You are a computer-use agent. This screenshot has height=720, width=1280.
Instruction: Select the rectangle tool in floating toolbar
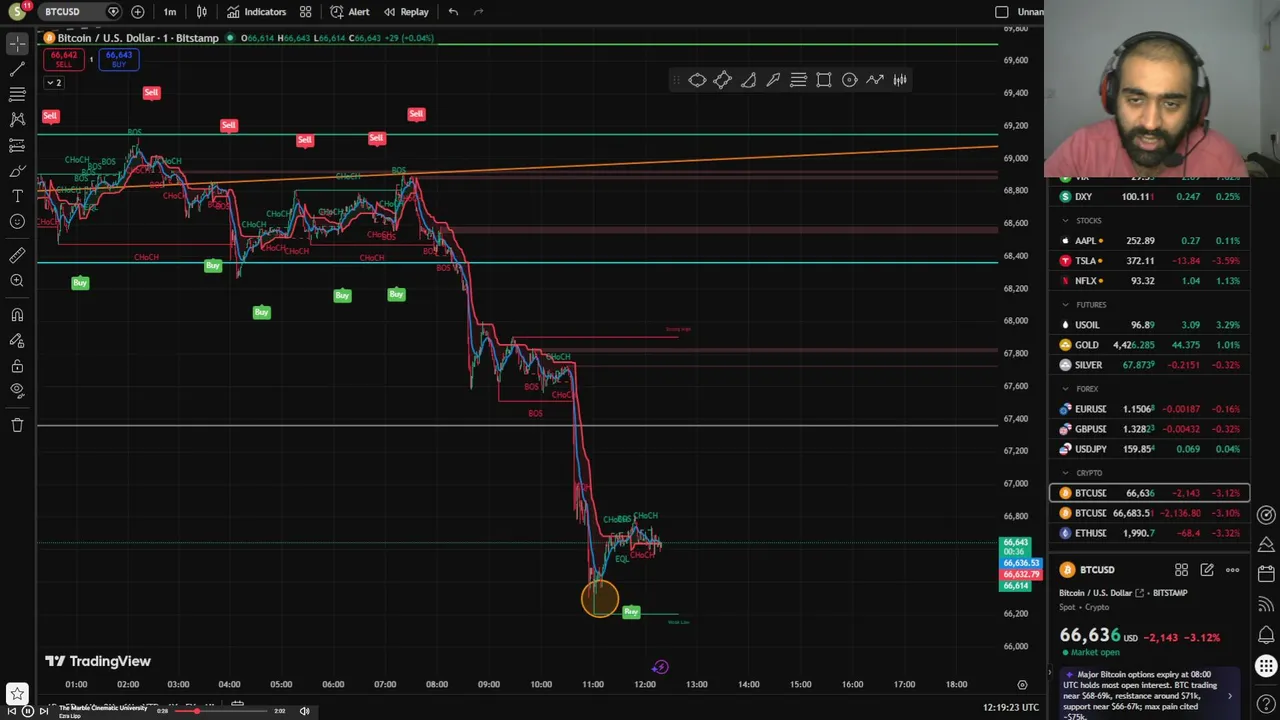[824, 80]
